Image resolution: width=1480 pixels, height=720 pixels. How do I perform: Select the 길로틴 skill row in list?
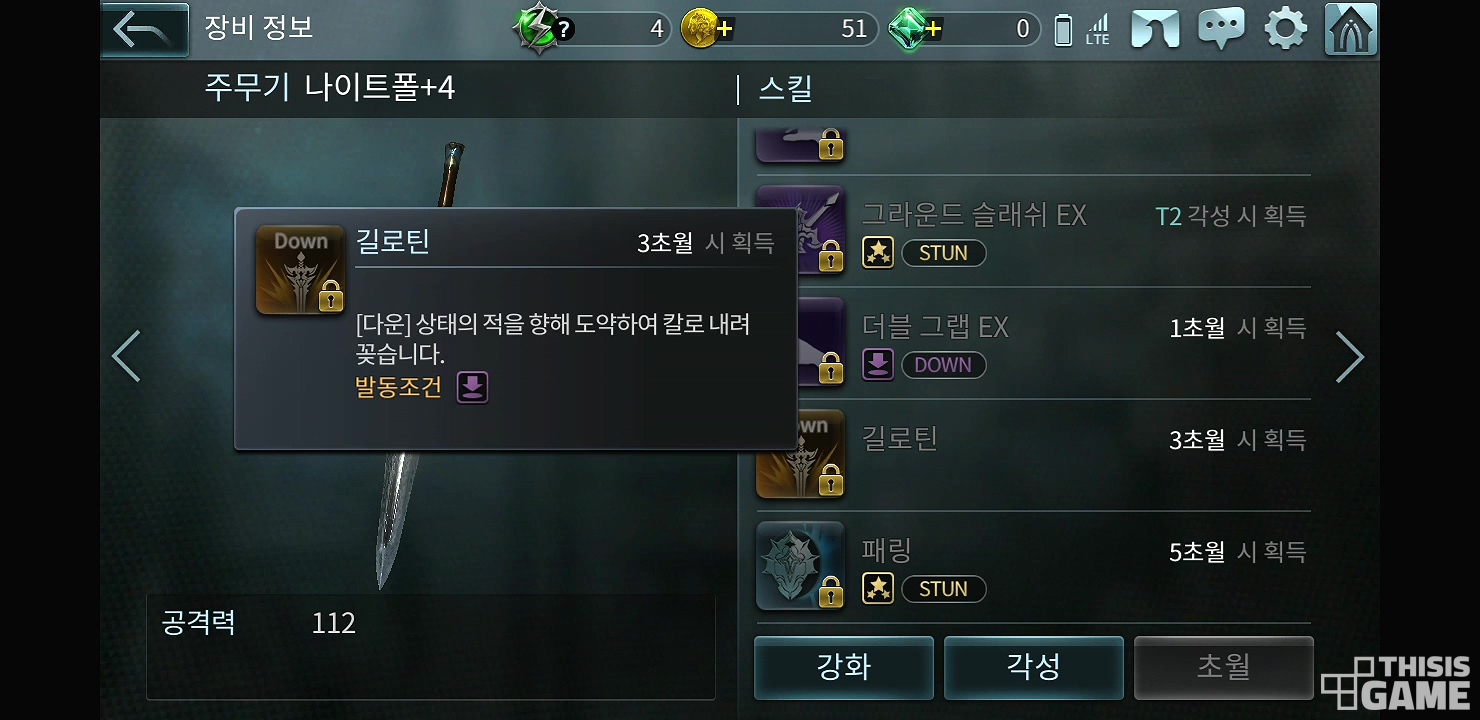(1033, 455)
